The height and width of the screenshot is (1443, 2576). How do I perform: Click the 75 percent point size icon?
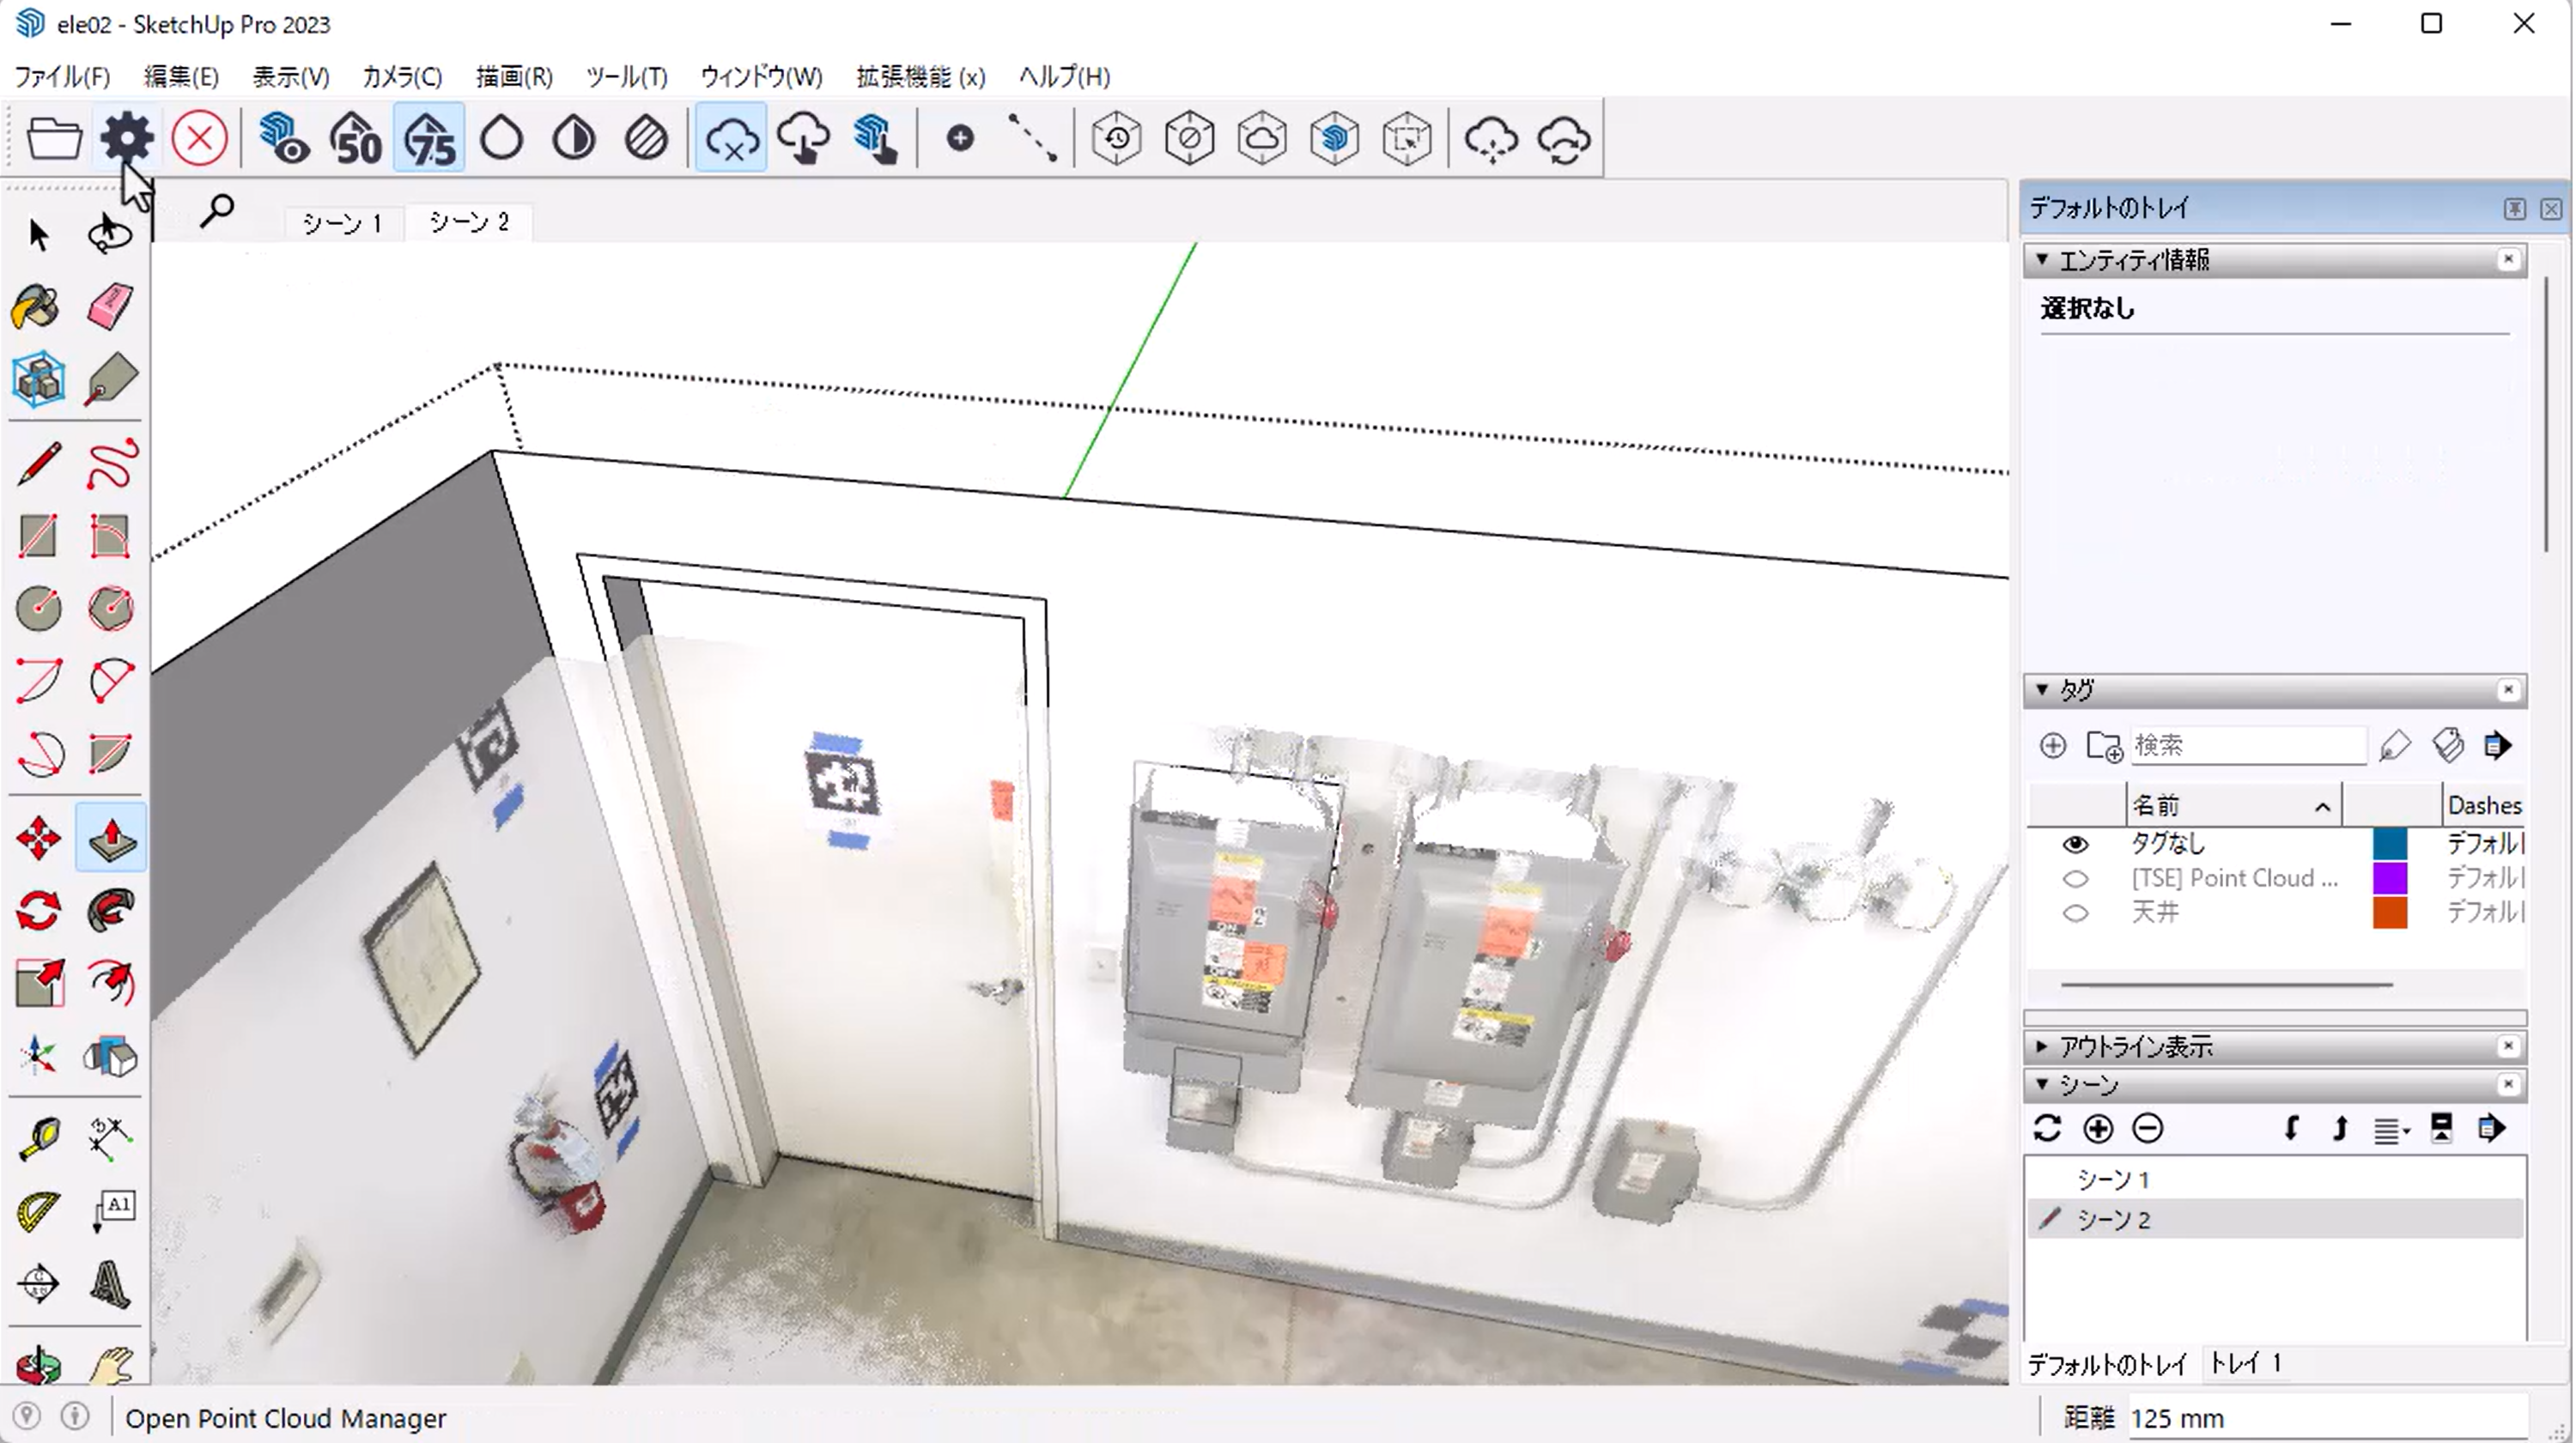click(x=429, y=138)
